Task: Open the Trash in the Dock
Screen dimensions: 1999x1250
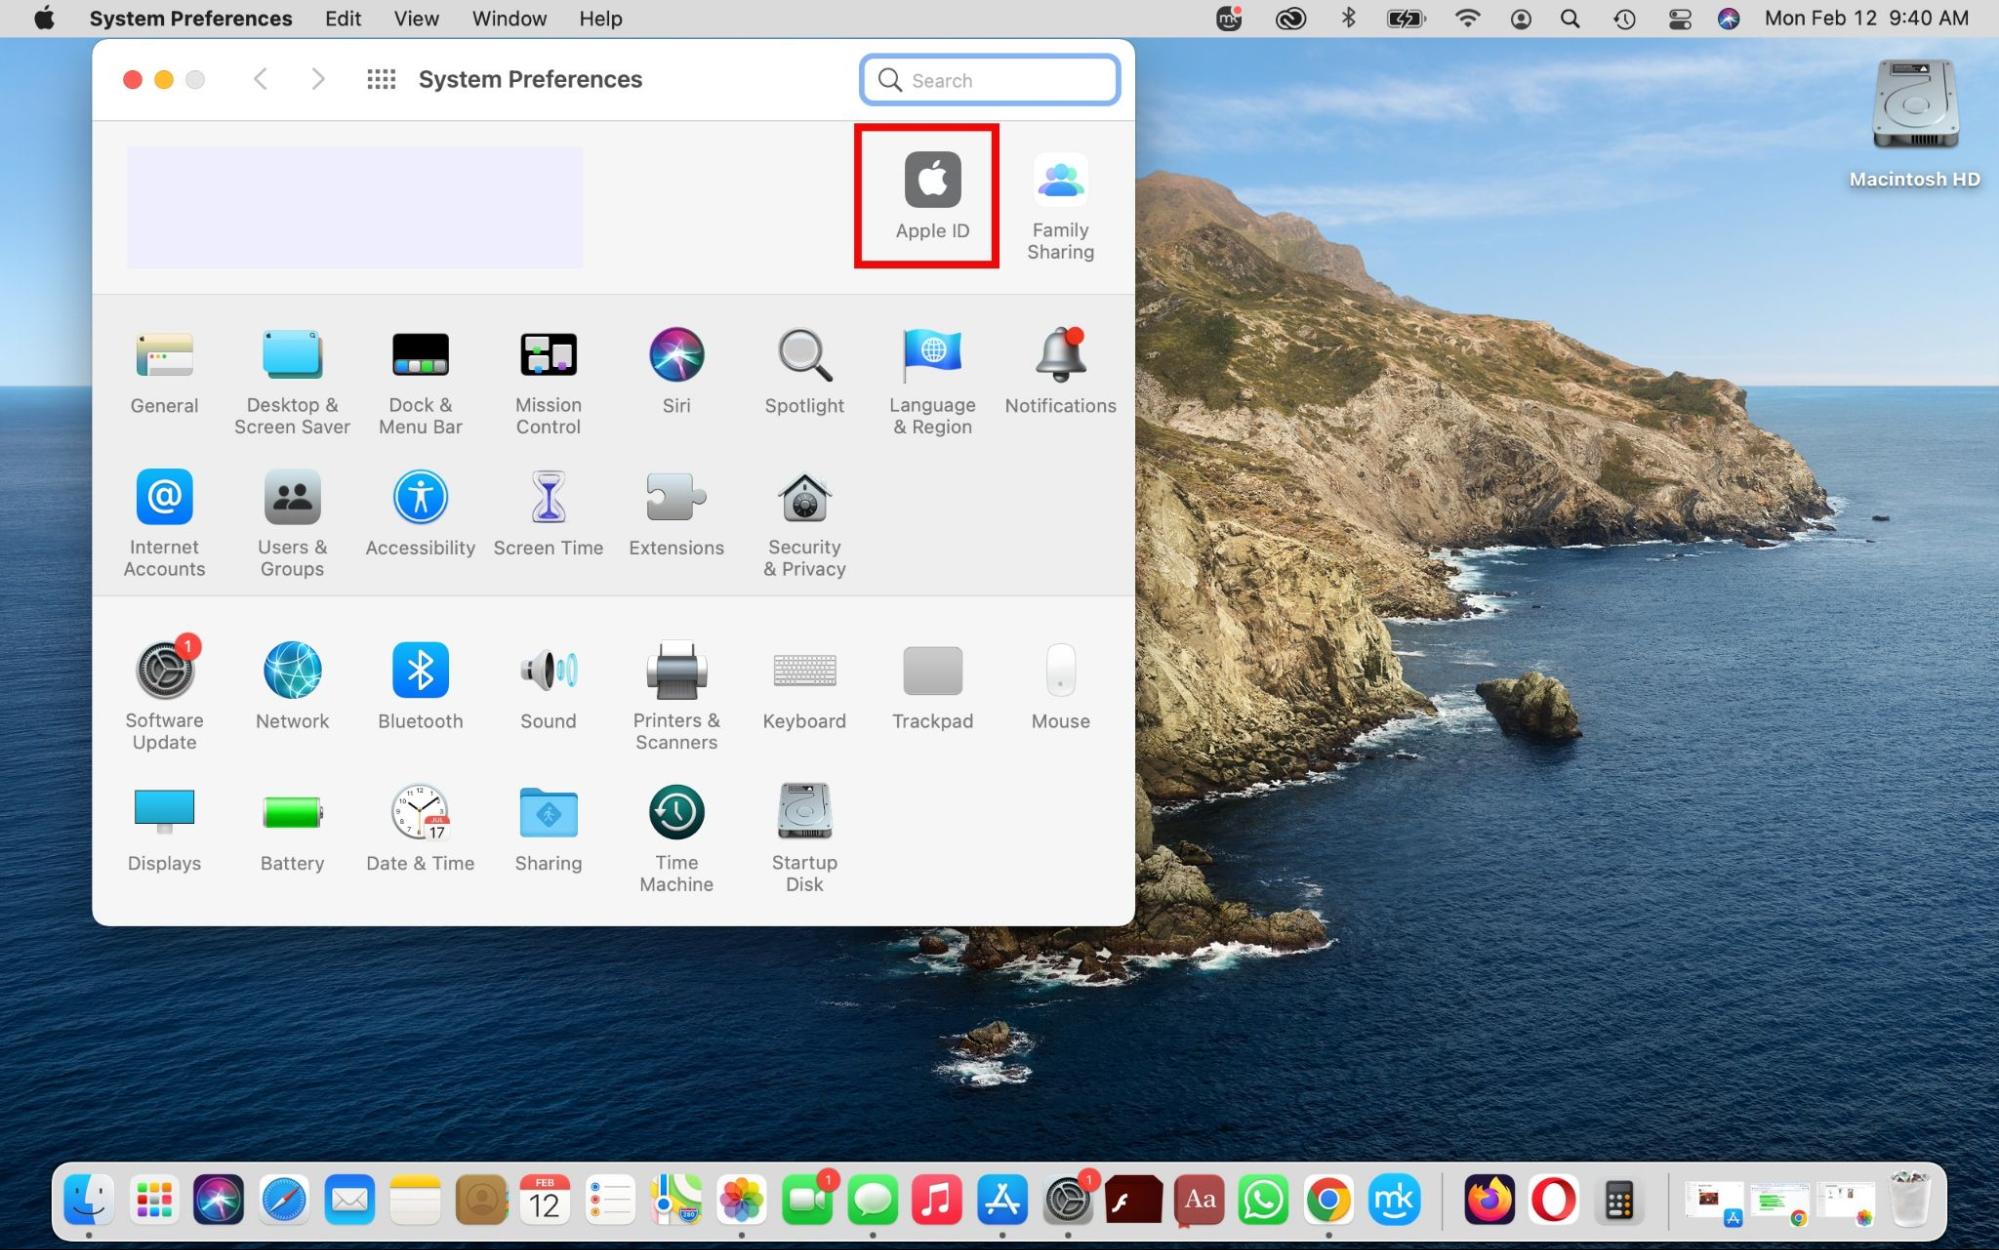Action: pos(1910,1199)
